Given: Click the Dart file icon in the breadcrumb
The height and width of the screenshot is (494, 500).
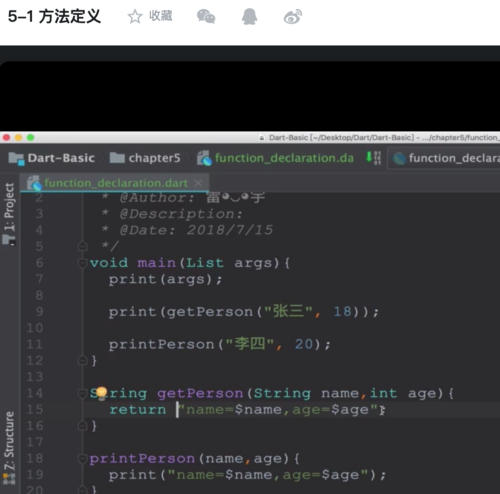Looking at the screenshot, I should (204, 158).
